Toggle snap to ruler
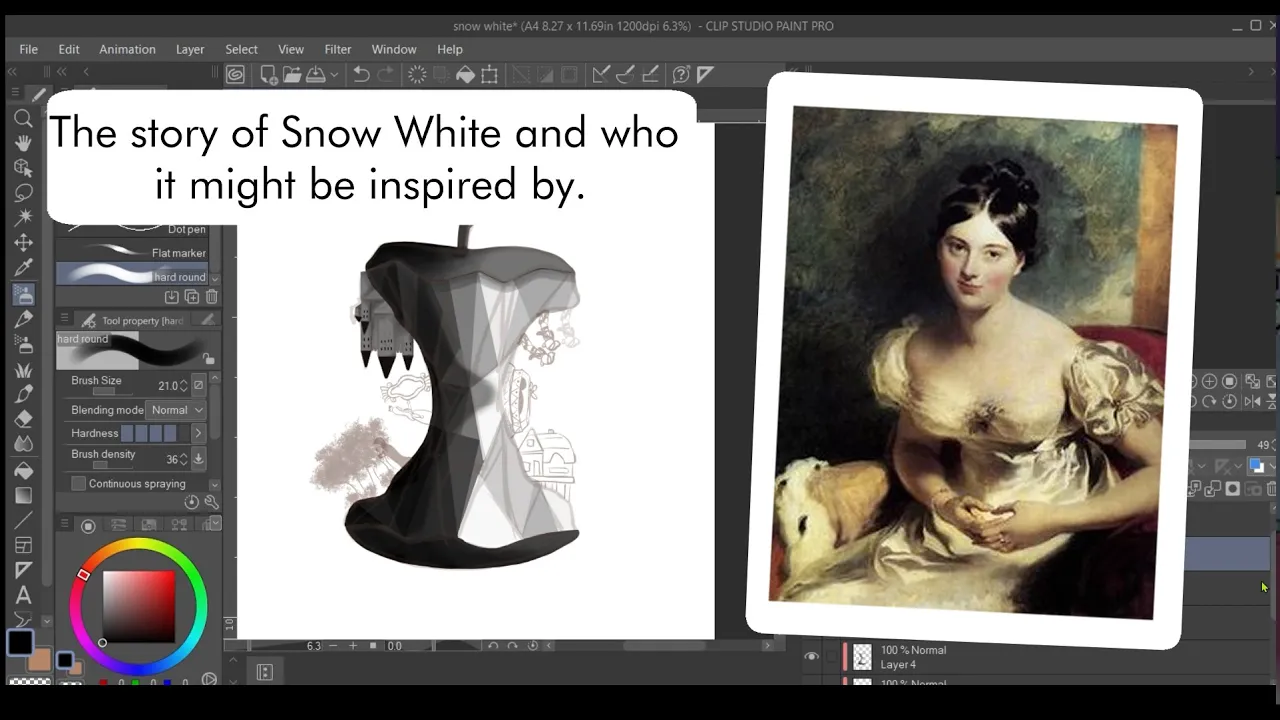The width and height of the screenshot is (1280, 720). pyautogui.click(x=601, y=74)
